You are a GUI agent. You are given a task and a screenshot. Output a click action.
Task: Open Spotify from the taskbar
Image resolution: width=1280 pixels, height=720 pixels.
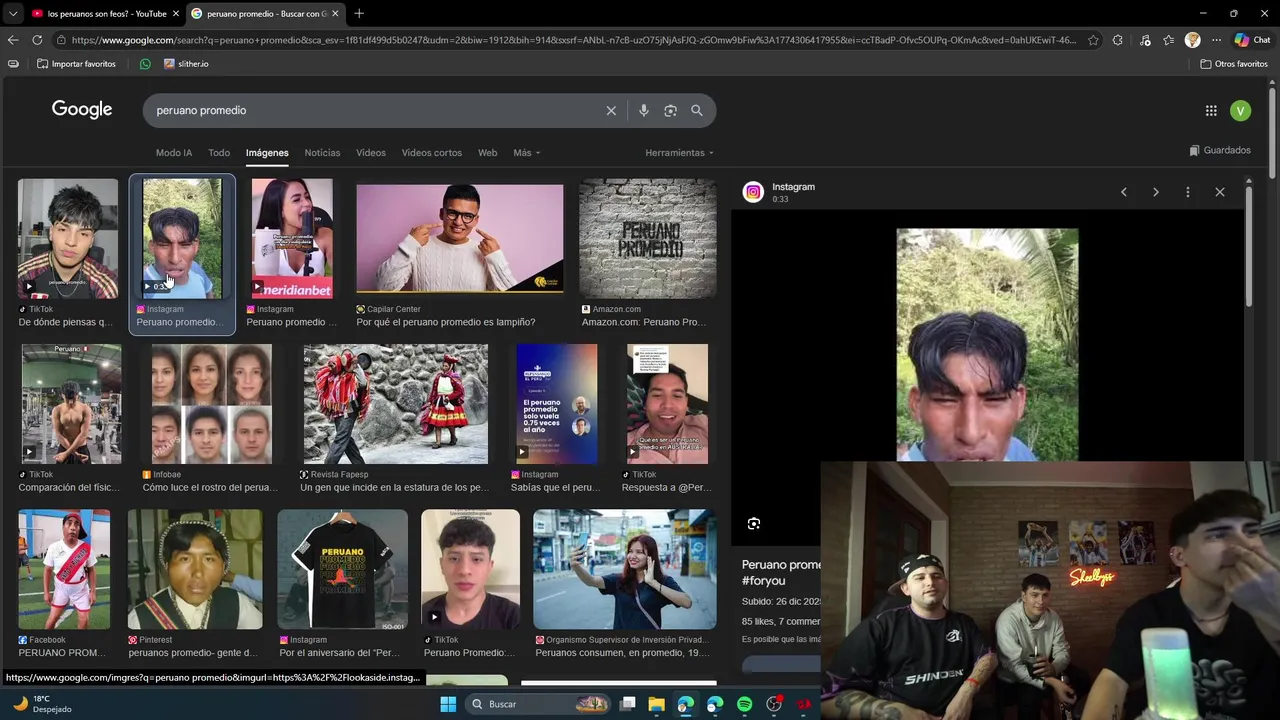[744, 704]
